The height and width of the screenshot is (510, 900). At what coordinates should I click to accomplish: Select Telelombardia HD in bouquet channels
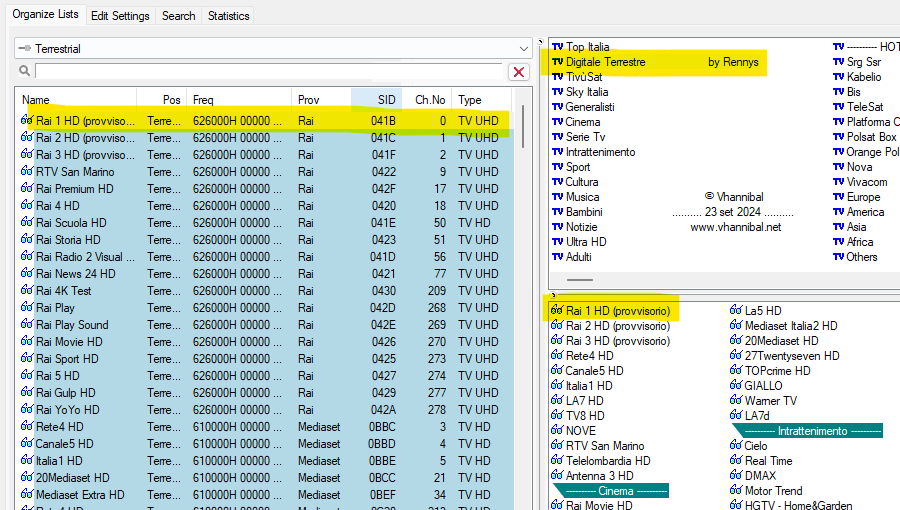pyautogui.click(x=608, y=461)
